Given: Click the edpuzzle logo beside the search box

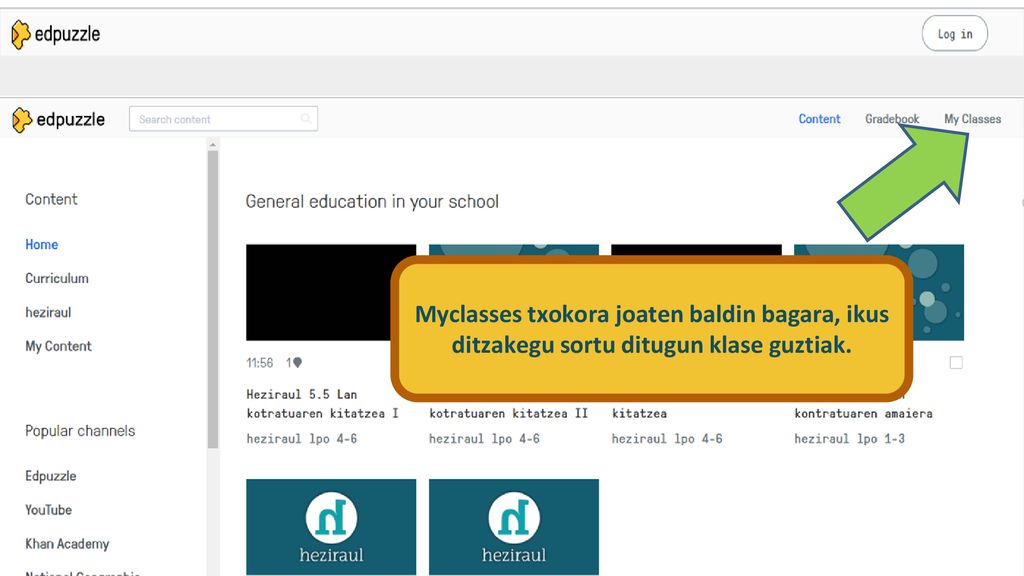Looking at the screenshot, I should pos(59,120).
